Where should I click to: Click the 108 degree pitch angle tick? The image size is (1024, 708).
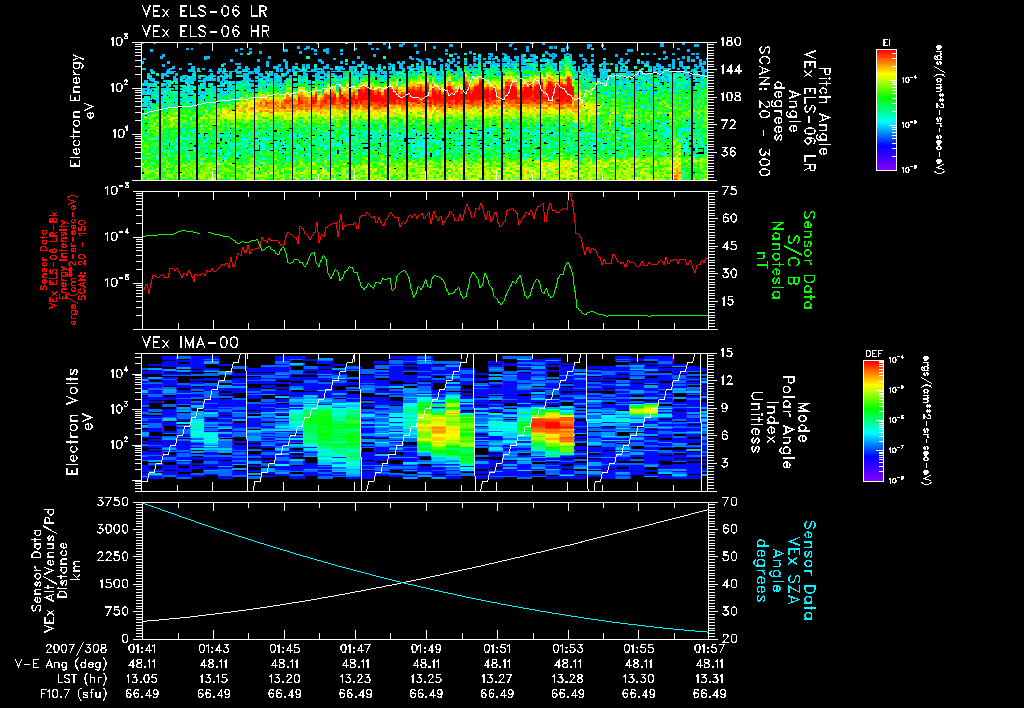[730, 97]
